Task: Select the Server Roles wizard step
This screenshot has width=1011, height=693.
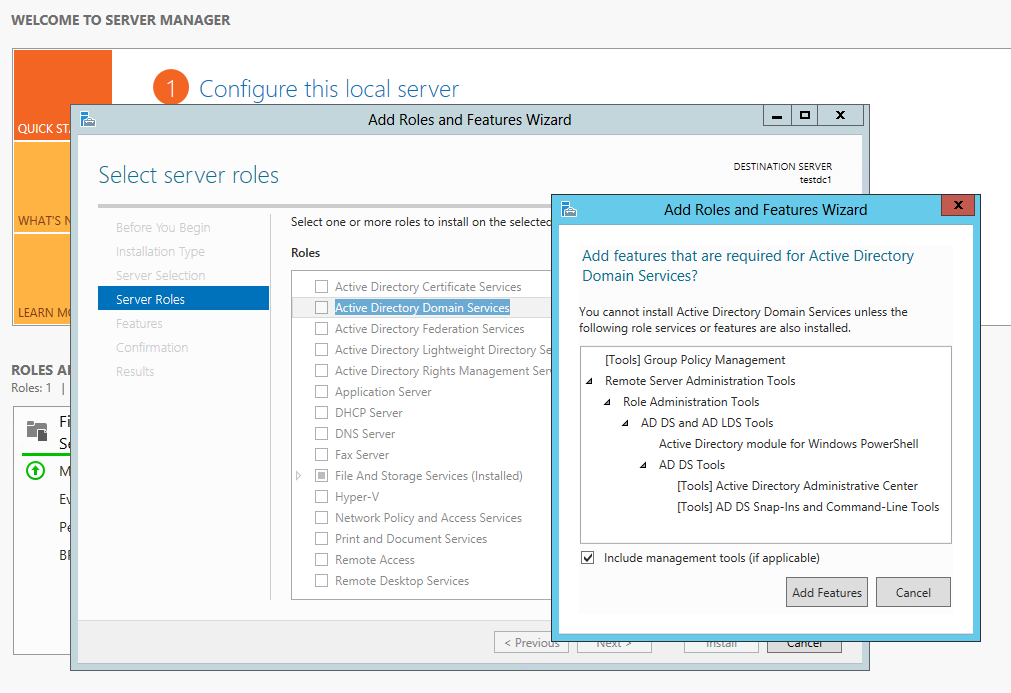Action: coord(183,298)
